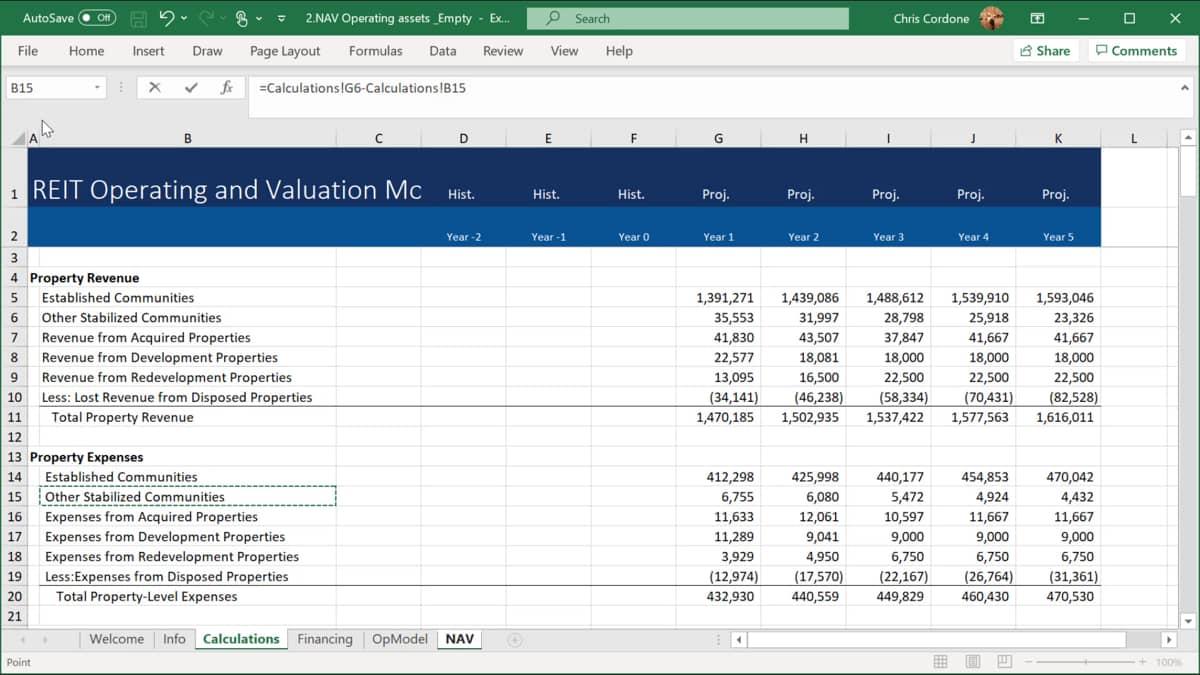Switch to the OpModel sheet tab
Viewport: 1200px width, 675px height.
[x=400, y=639]
